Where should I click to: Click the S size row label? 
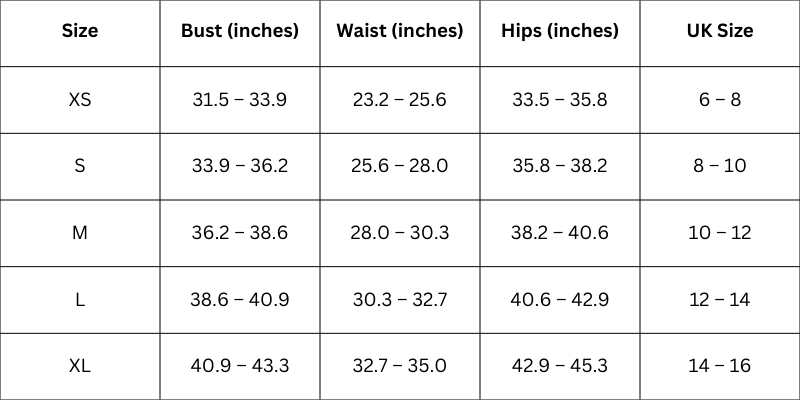[x=80, y=166]
